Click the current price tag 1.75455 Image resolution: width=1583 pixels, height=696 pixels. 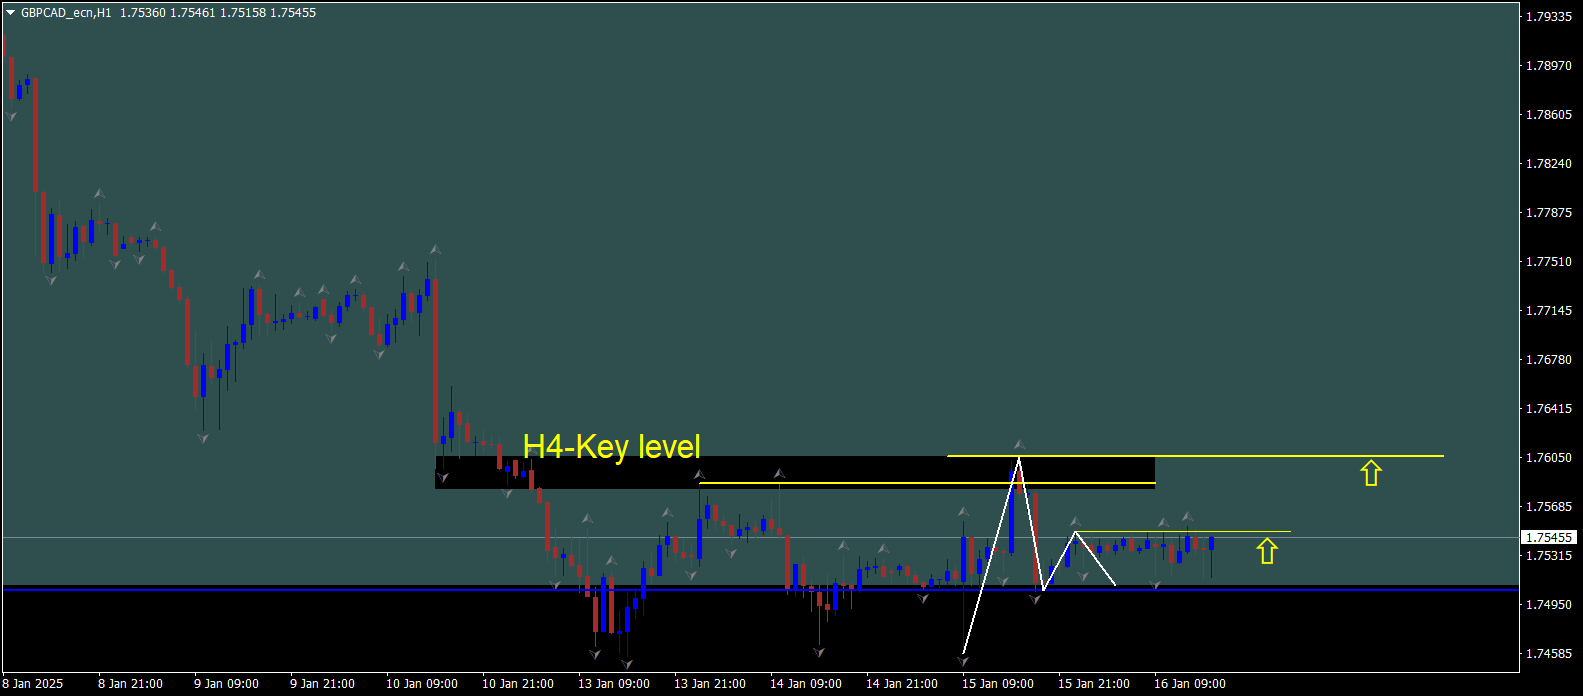[x=1549, y=538]
